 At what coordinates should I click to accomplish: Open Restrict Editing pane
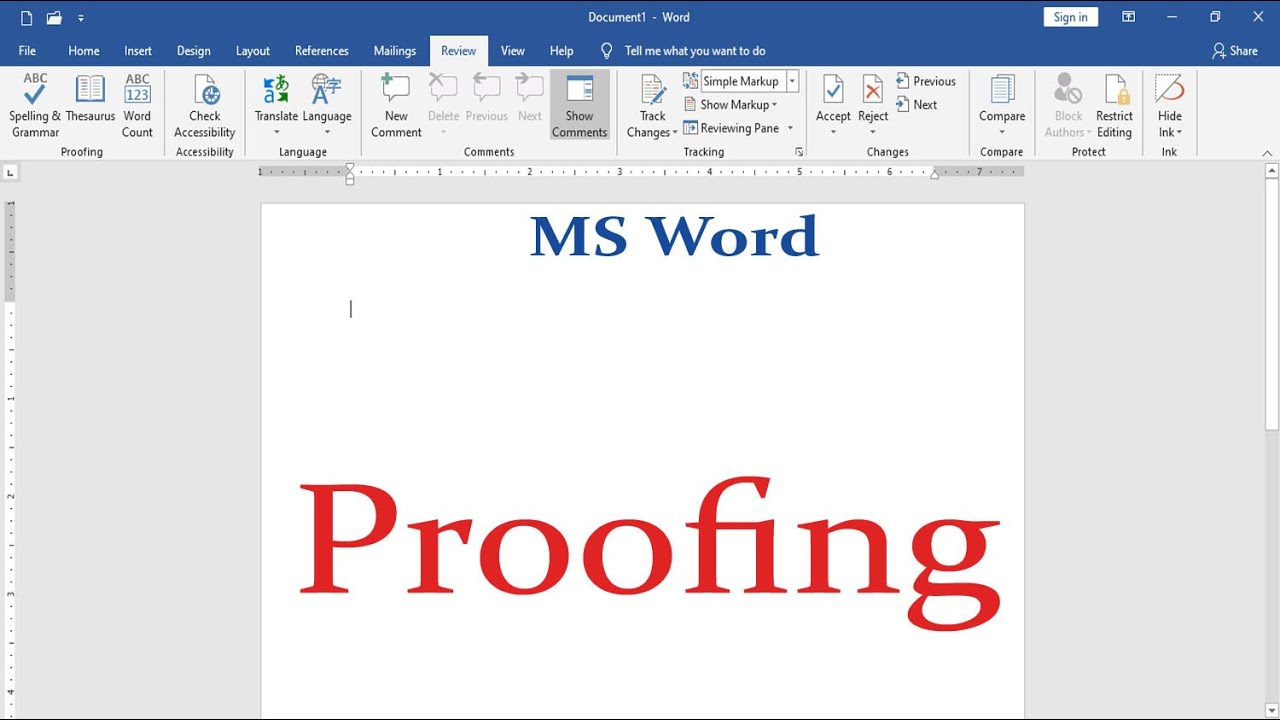coord(1114,105)
